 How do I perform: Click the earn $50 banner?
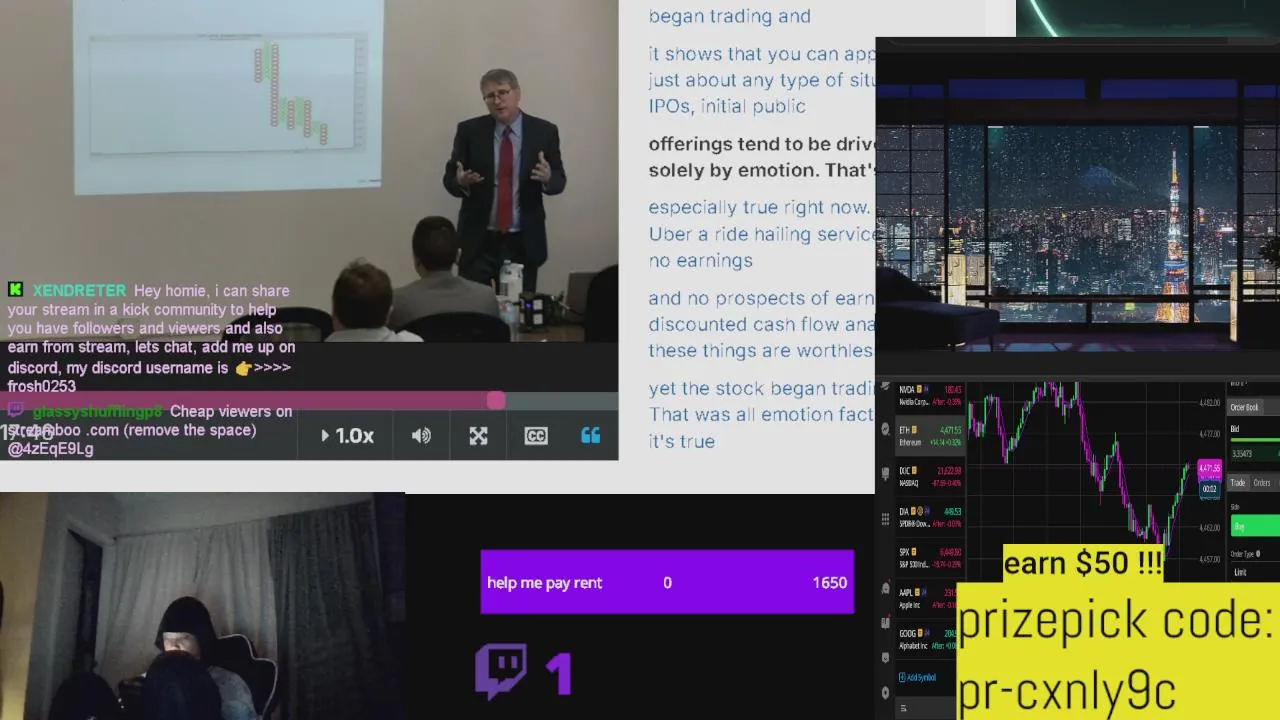[1083, 563]
